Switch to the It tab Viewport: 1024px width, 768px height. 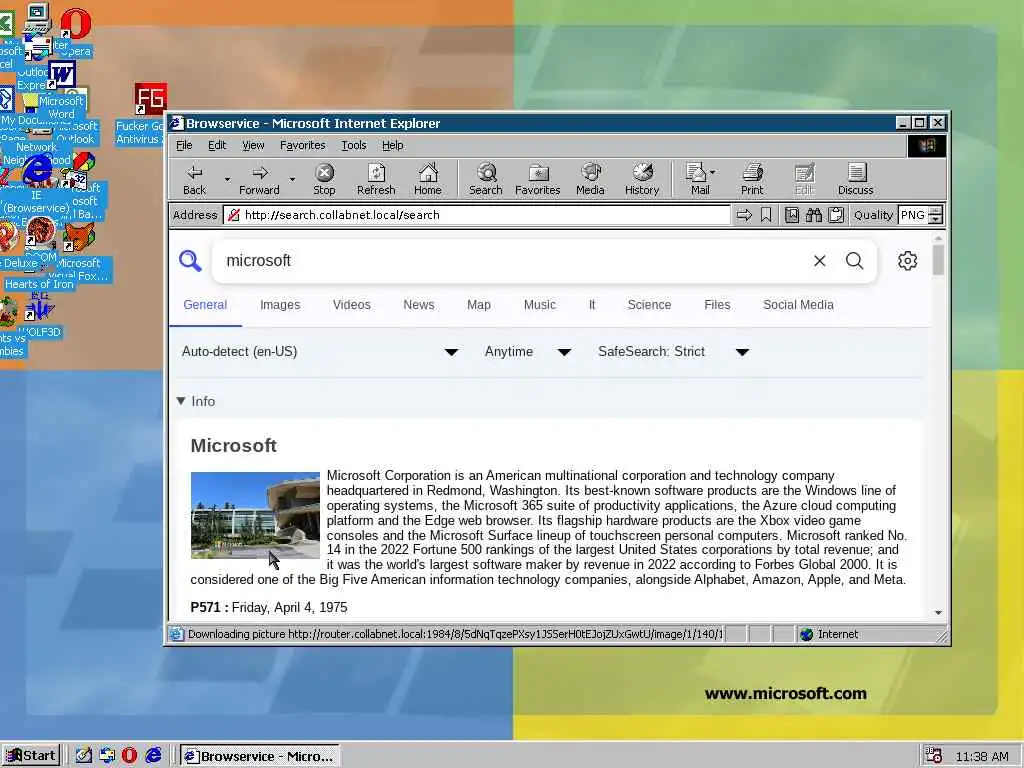pos(592,305)
